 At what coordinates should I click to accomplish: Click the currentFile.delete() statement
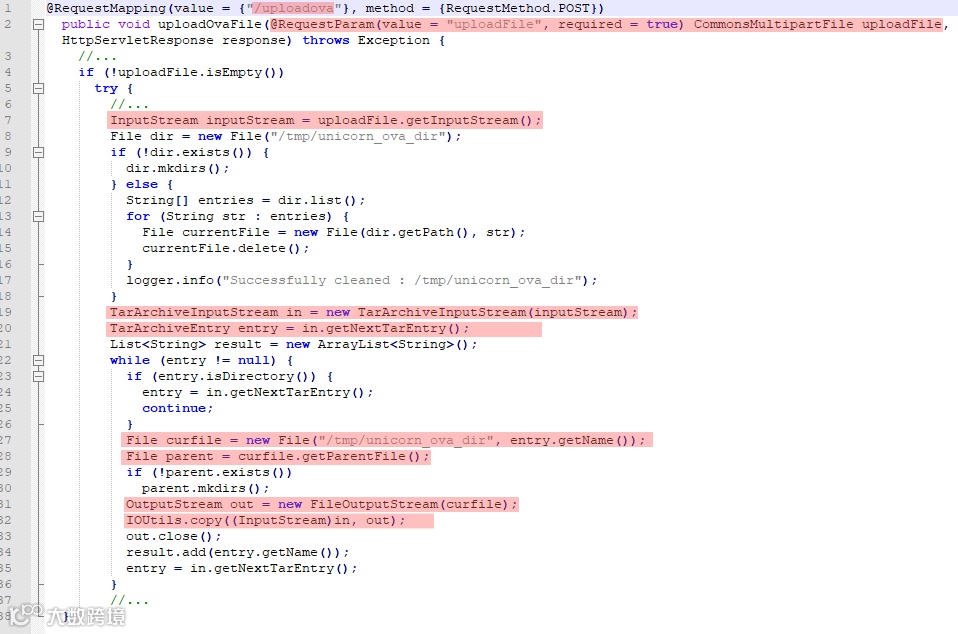225,249
